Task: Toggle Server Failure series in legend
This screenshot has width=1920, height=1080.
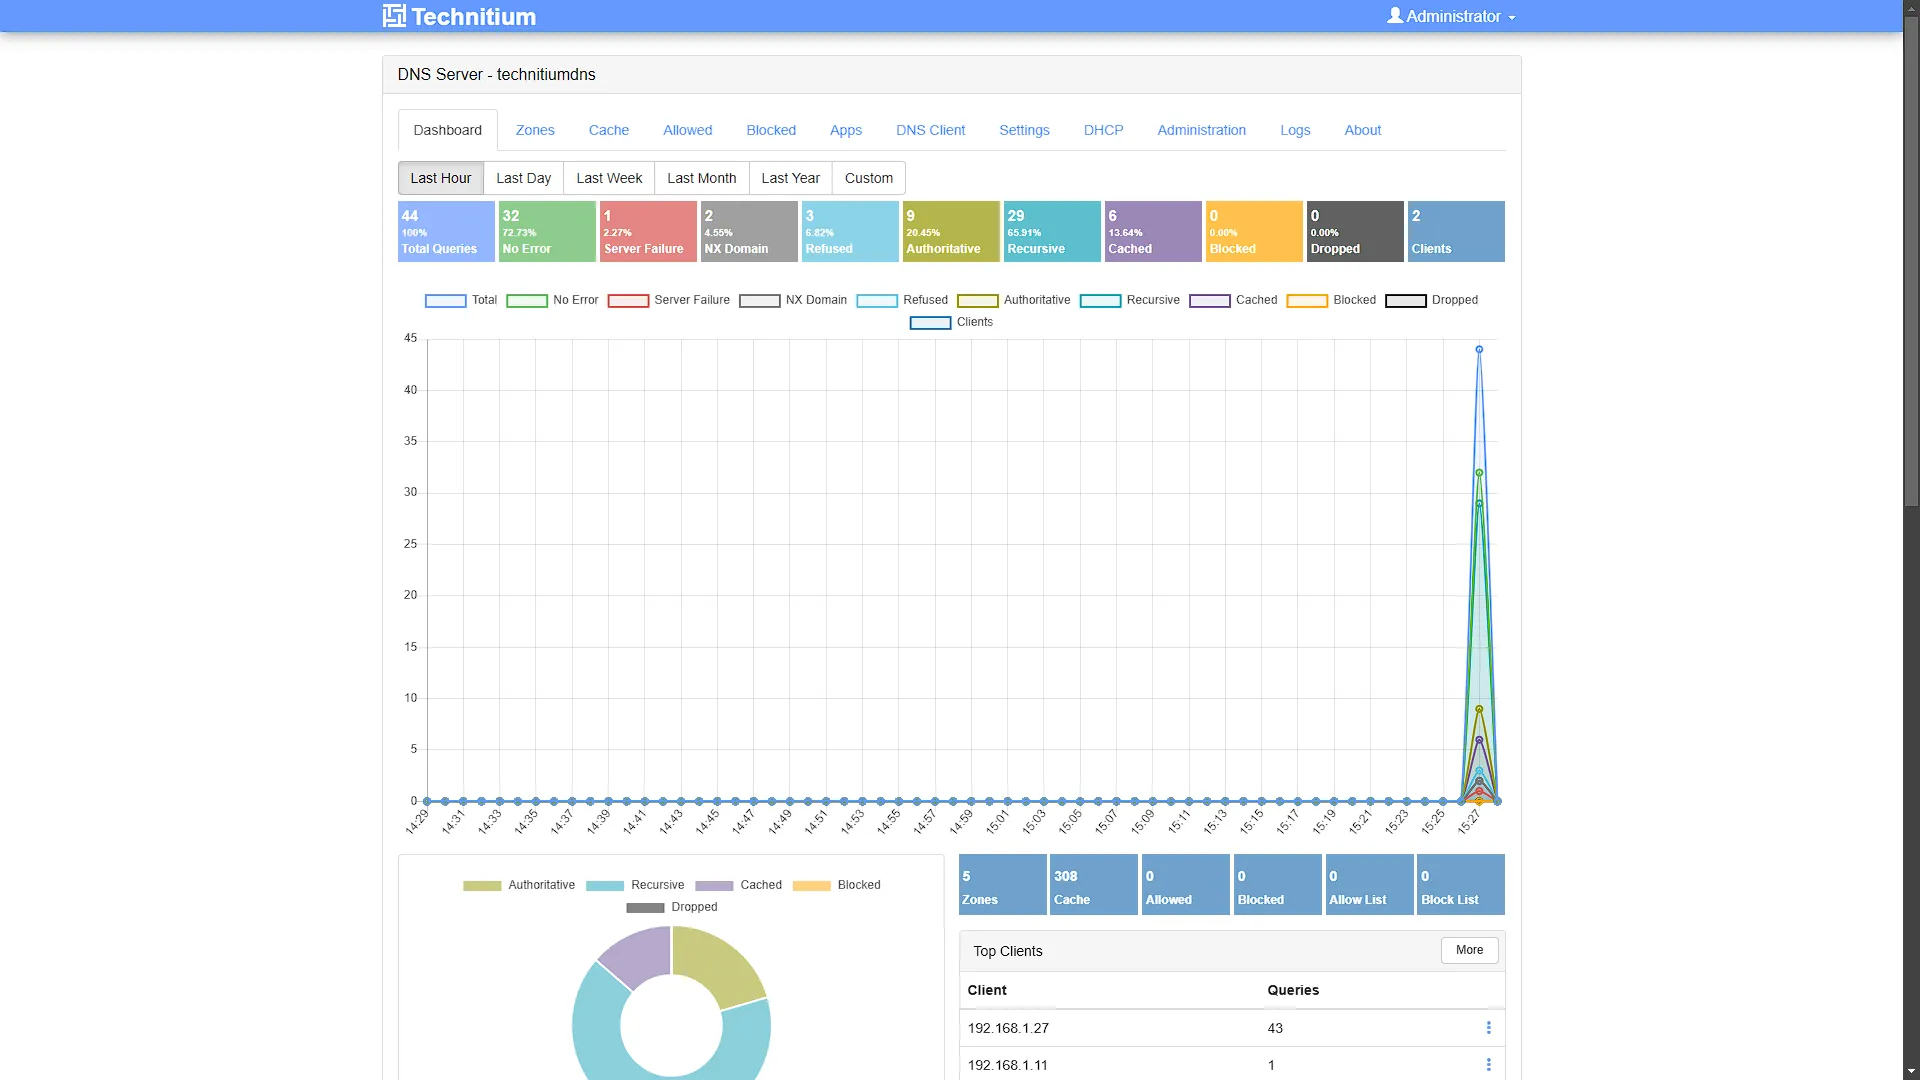Action: [669, 300]
